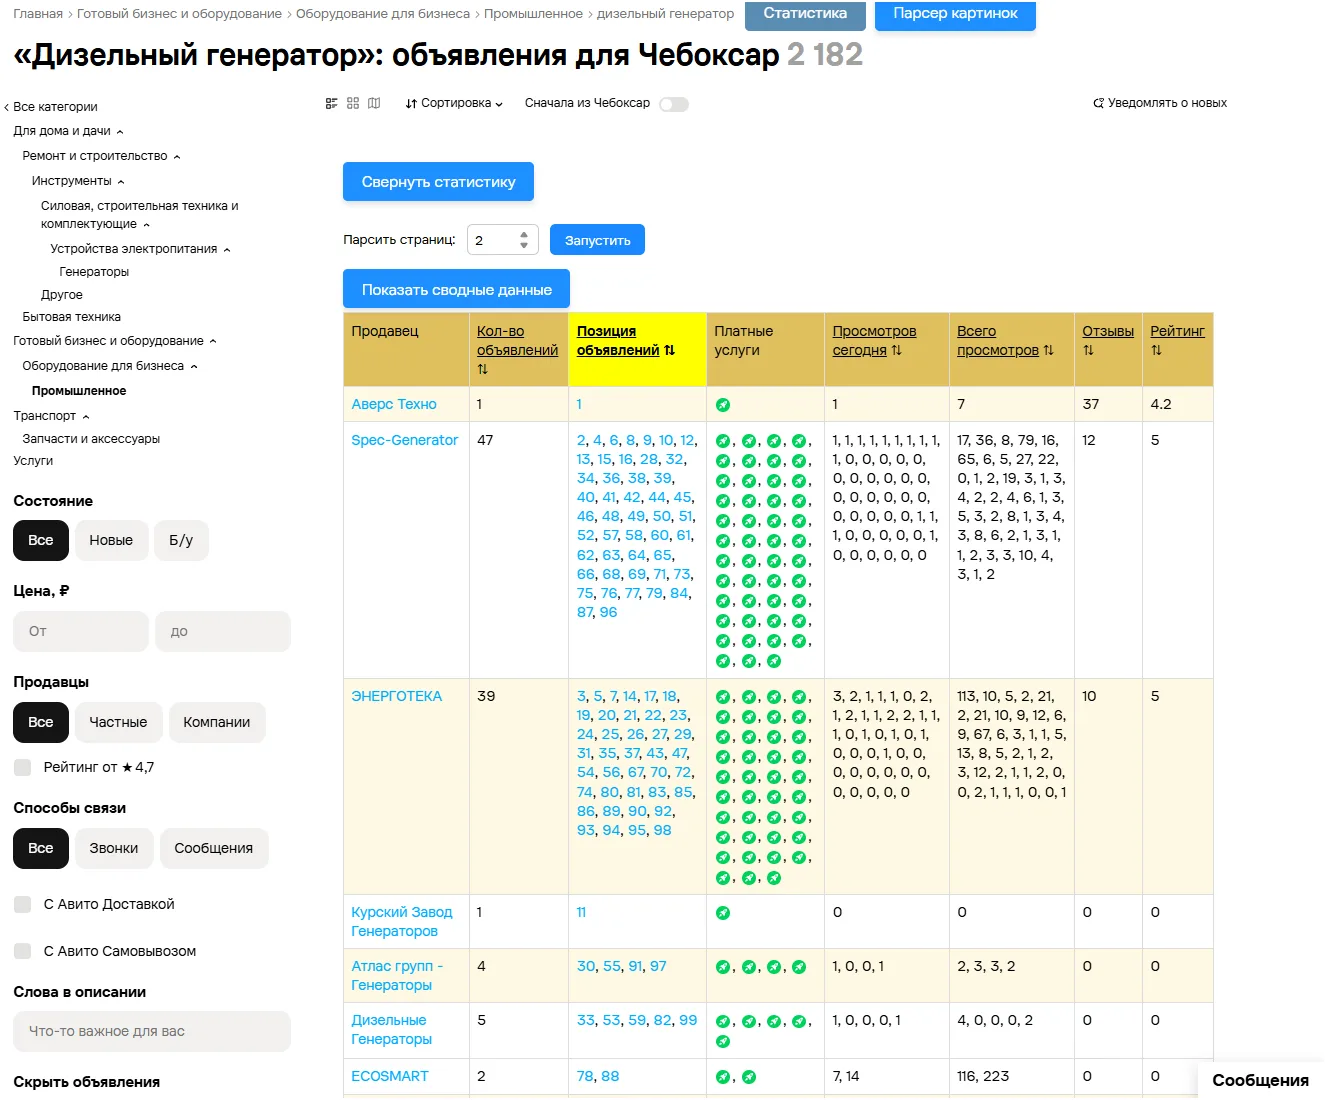1325x1100 pixels.
Task: Click sort arrows beside Всего просмотров
Action: point(1049,350)
